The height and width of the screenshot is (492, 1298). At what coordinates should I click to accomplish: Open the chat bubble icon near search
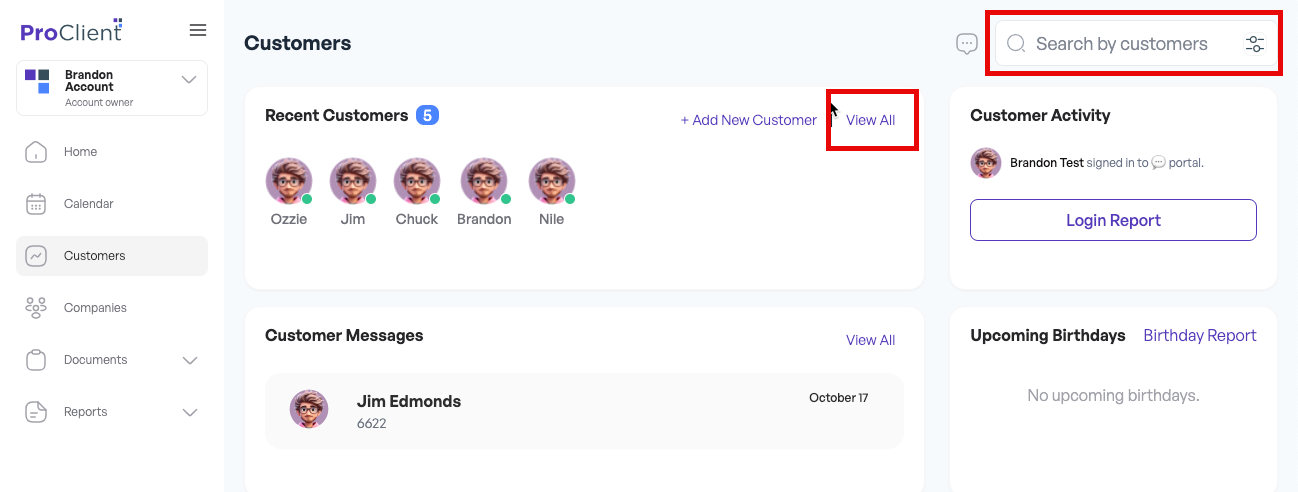click(967, 44)
